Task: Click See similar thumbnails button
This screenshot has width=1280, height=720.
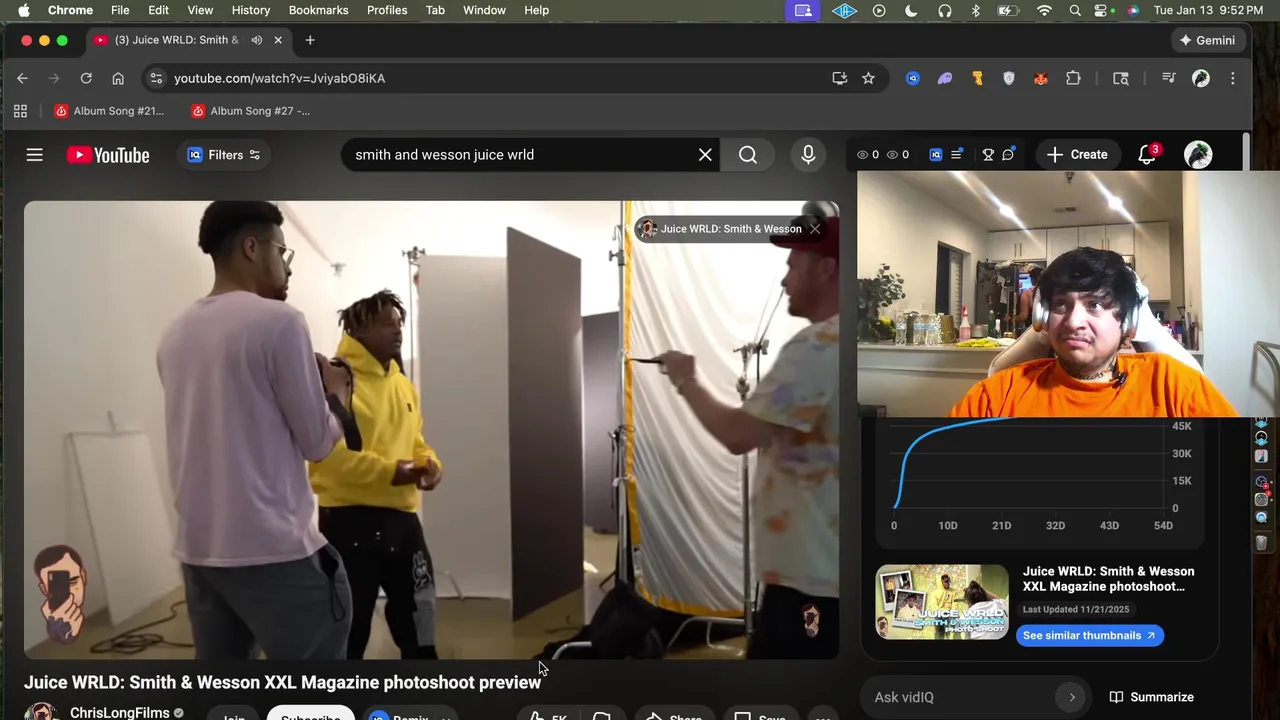Action: coord(1089,636)
